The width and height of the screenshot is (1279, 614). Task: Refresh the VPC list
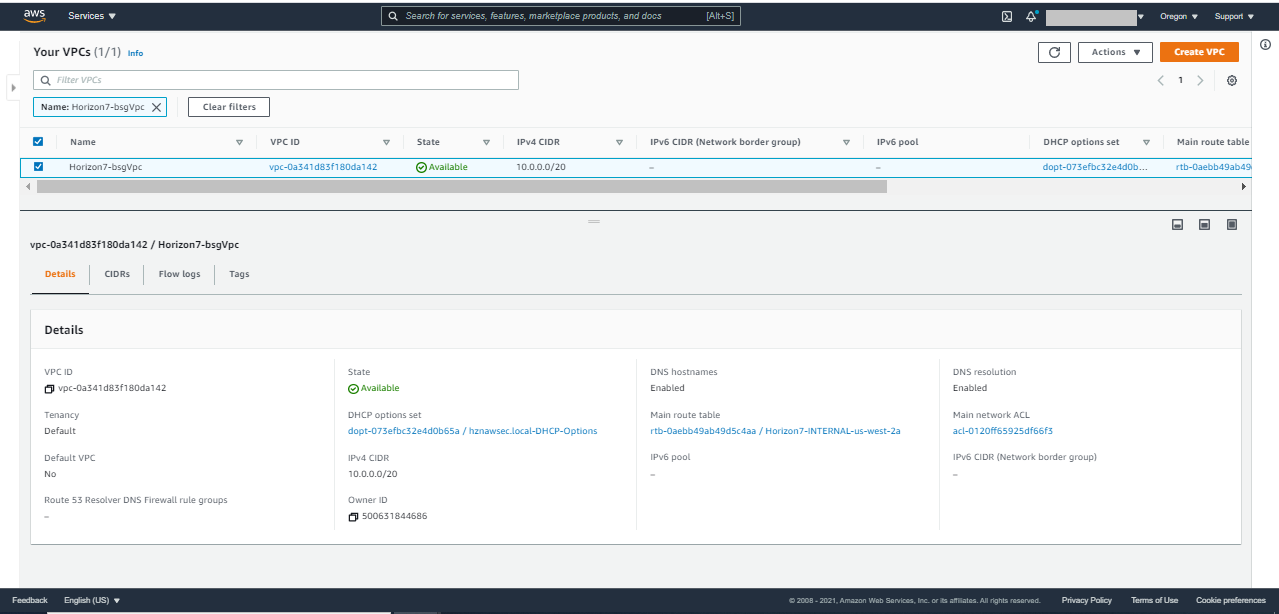coord(1054,52)
